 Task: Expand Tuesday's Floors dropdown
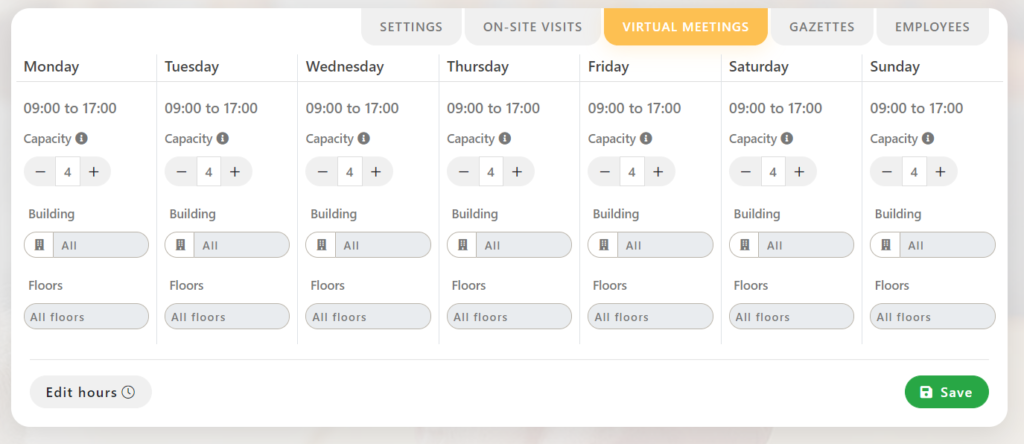click(x=227, y=317)
